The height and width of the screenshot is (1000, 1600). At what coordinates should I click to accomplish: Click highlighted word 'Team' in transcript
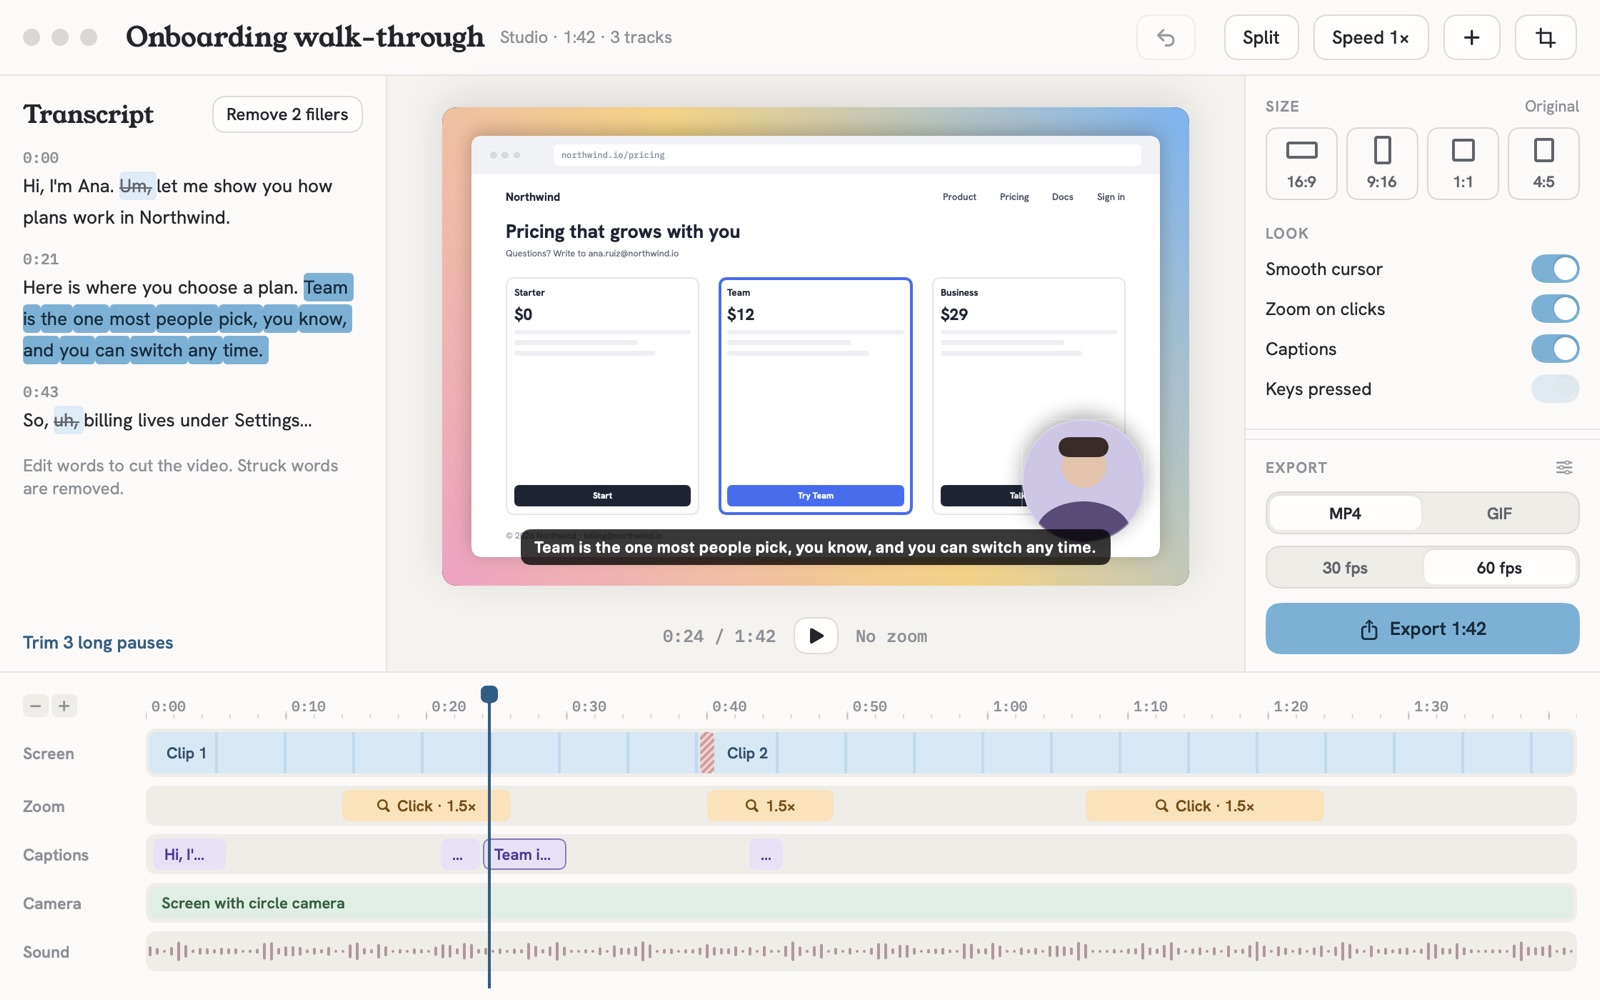pos(327,288)
